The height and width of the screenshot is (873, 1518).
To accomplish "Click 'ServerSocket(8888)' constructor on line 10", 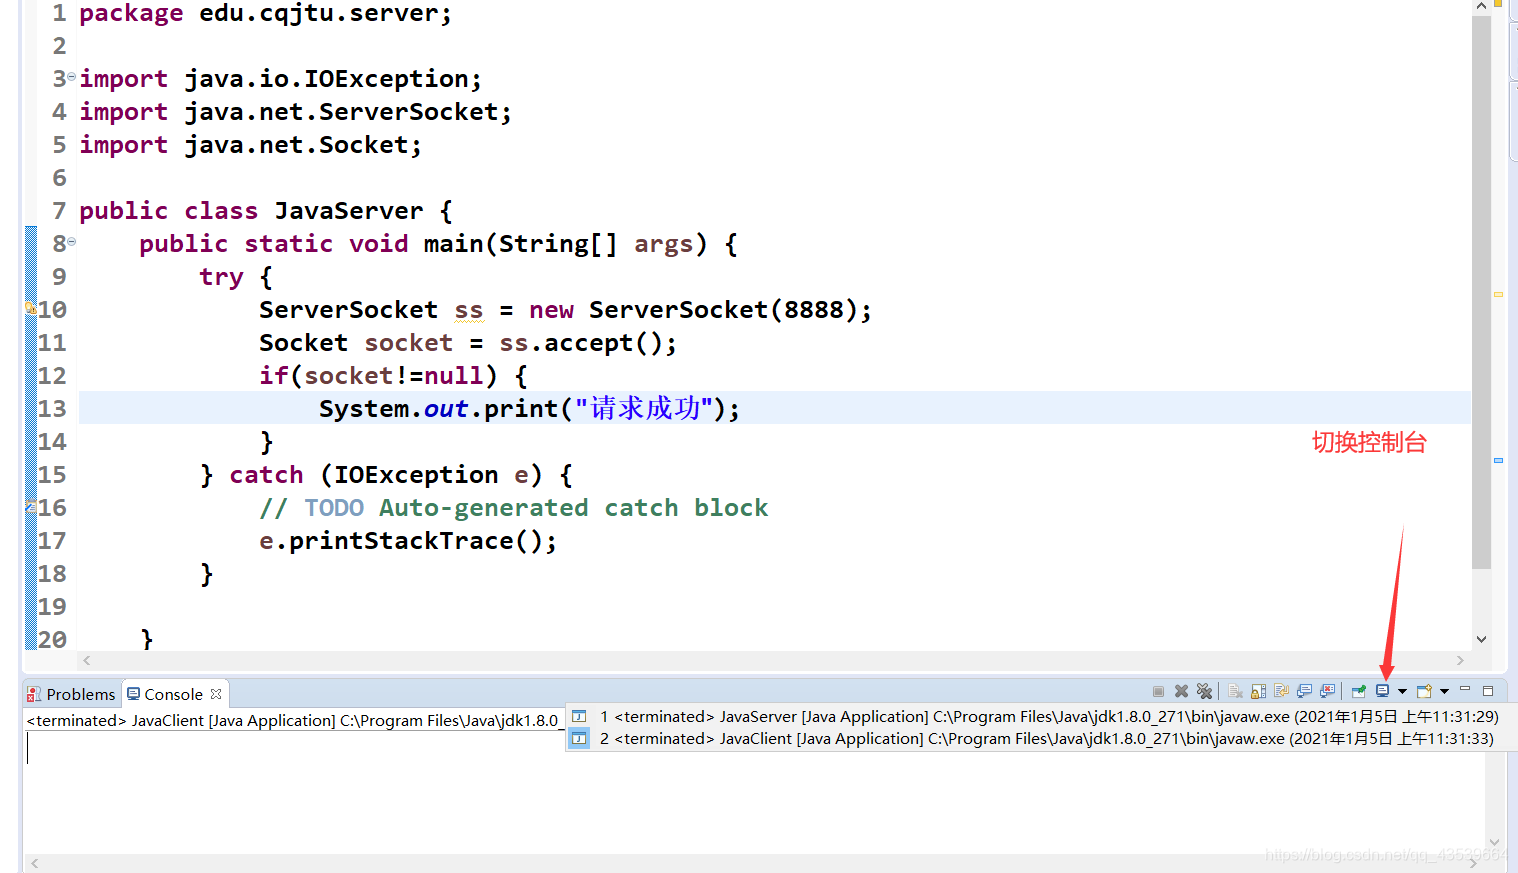I will [722, 310].
